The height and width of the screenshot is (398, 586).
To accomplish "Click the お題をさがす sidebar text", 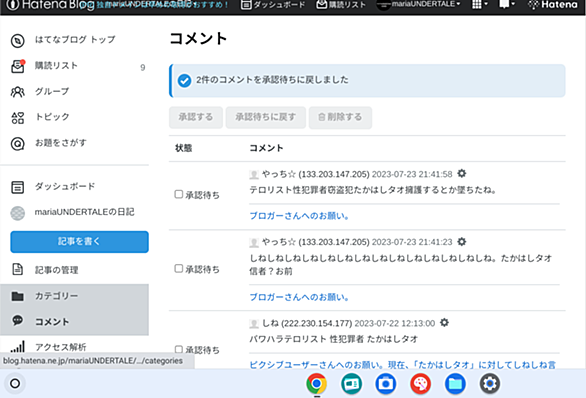I will tap(61, 143).
